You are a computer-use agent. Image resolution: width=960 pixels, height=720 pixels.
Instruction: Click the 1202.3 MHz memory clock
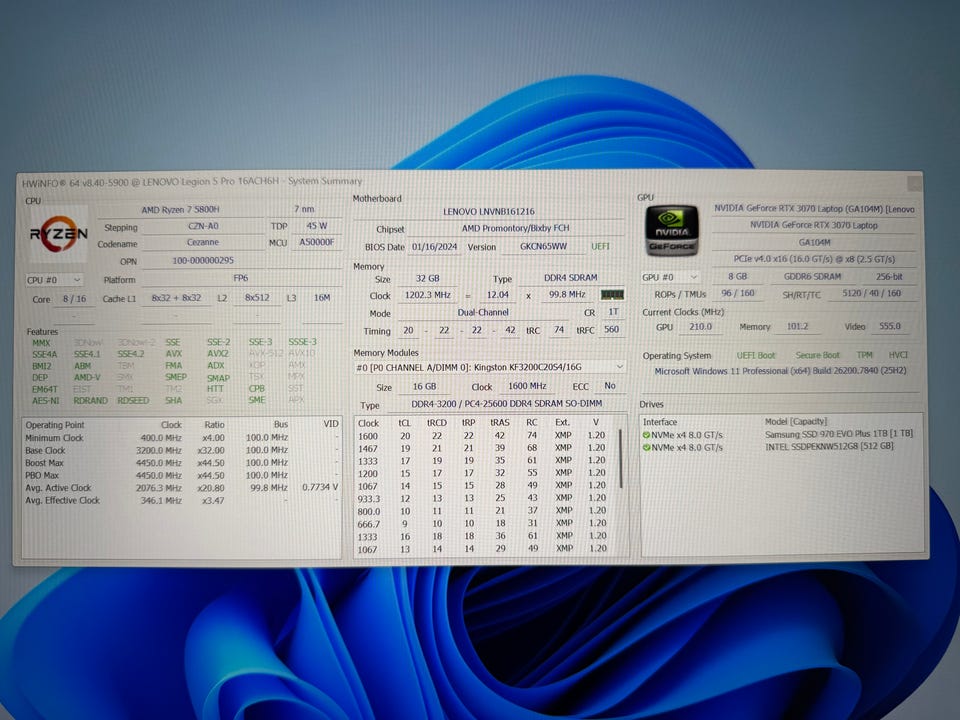(x=428, y=295)
